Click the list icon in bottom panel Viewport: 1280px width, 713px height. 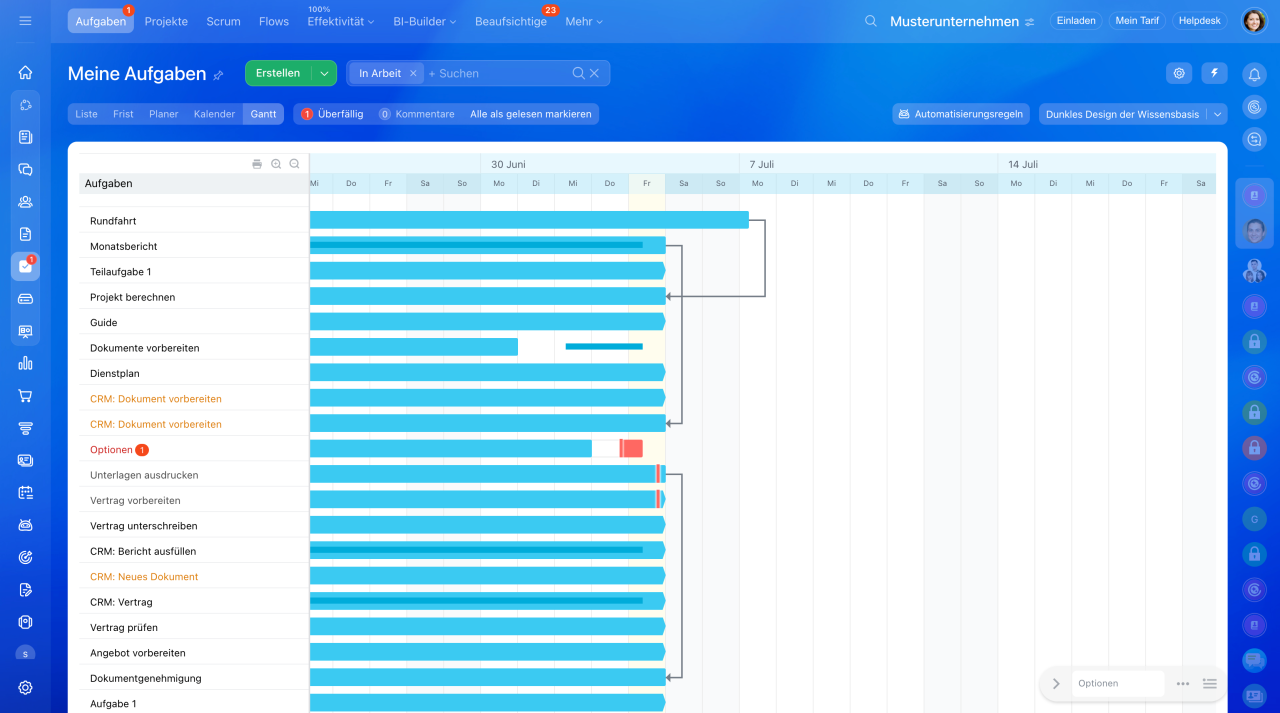(x=1209, y=684)
